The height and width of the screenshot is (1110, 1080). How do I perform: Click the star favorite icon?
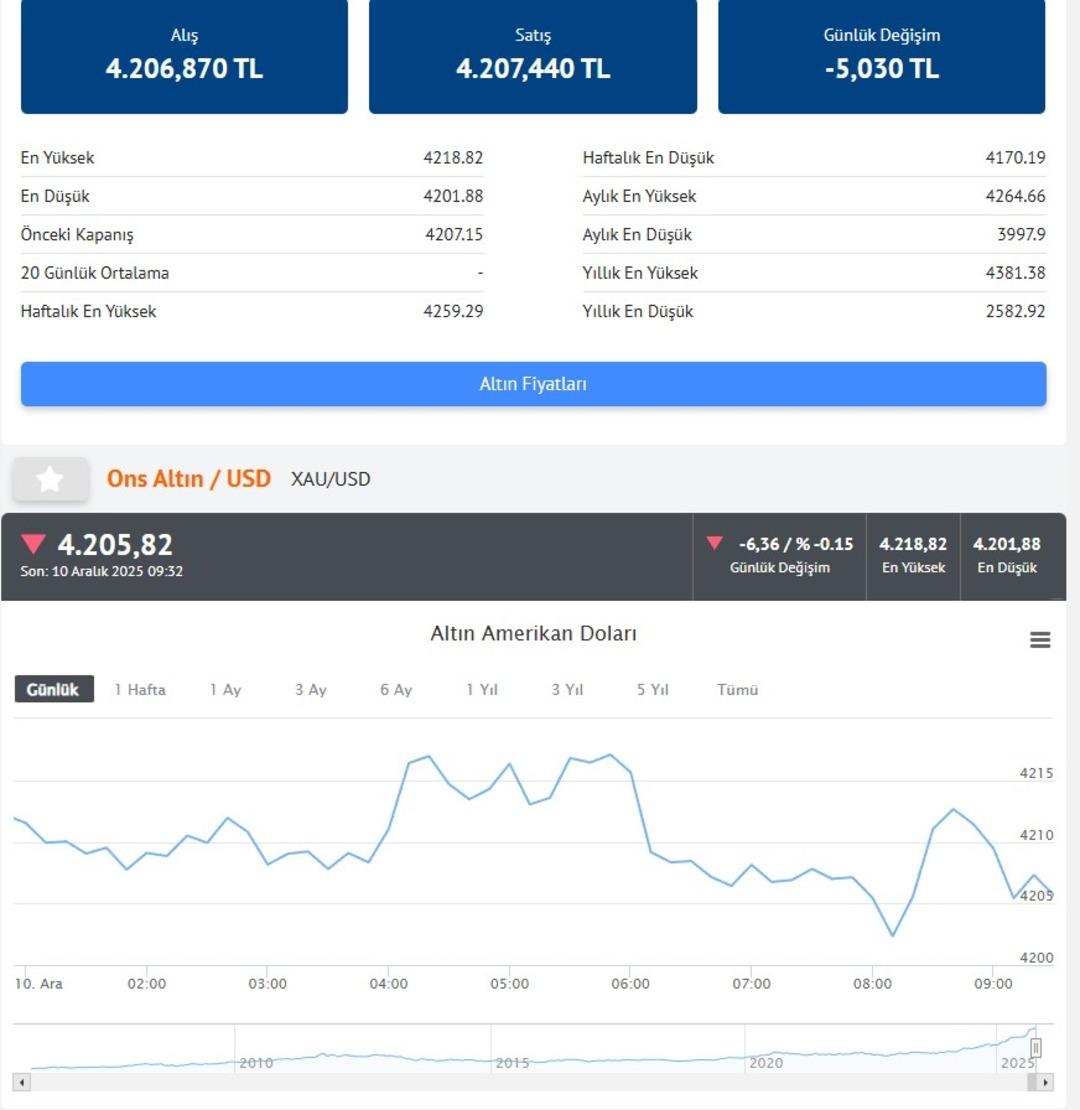pyautogui.click(x=50, y=480)
